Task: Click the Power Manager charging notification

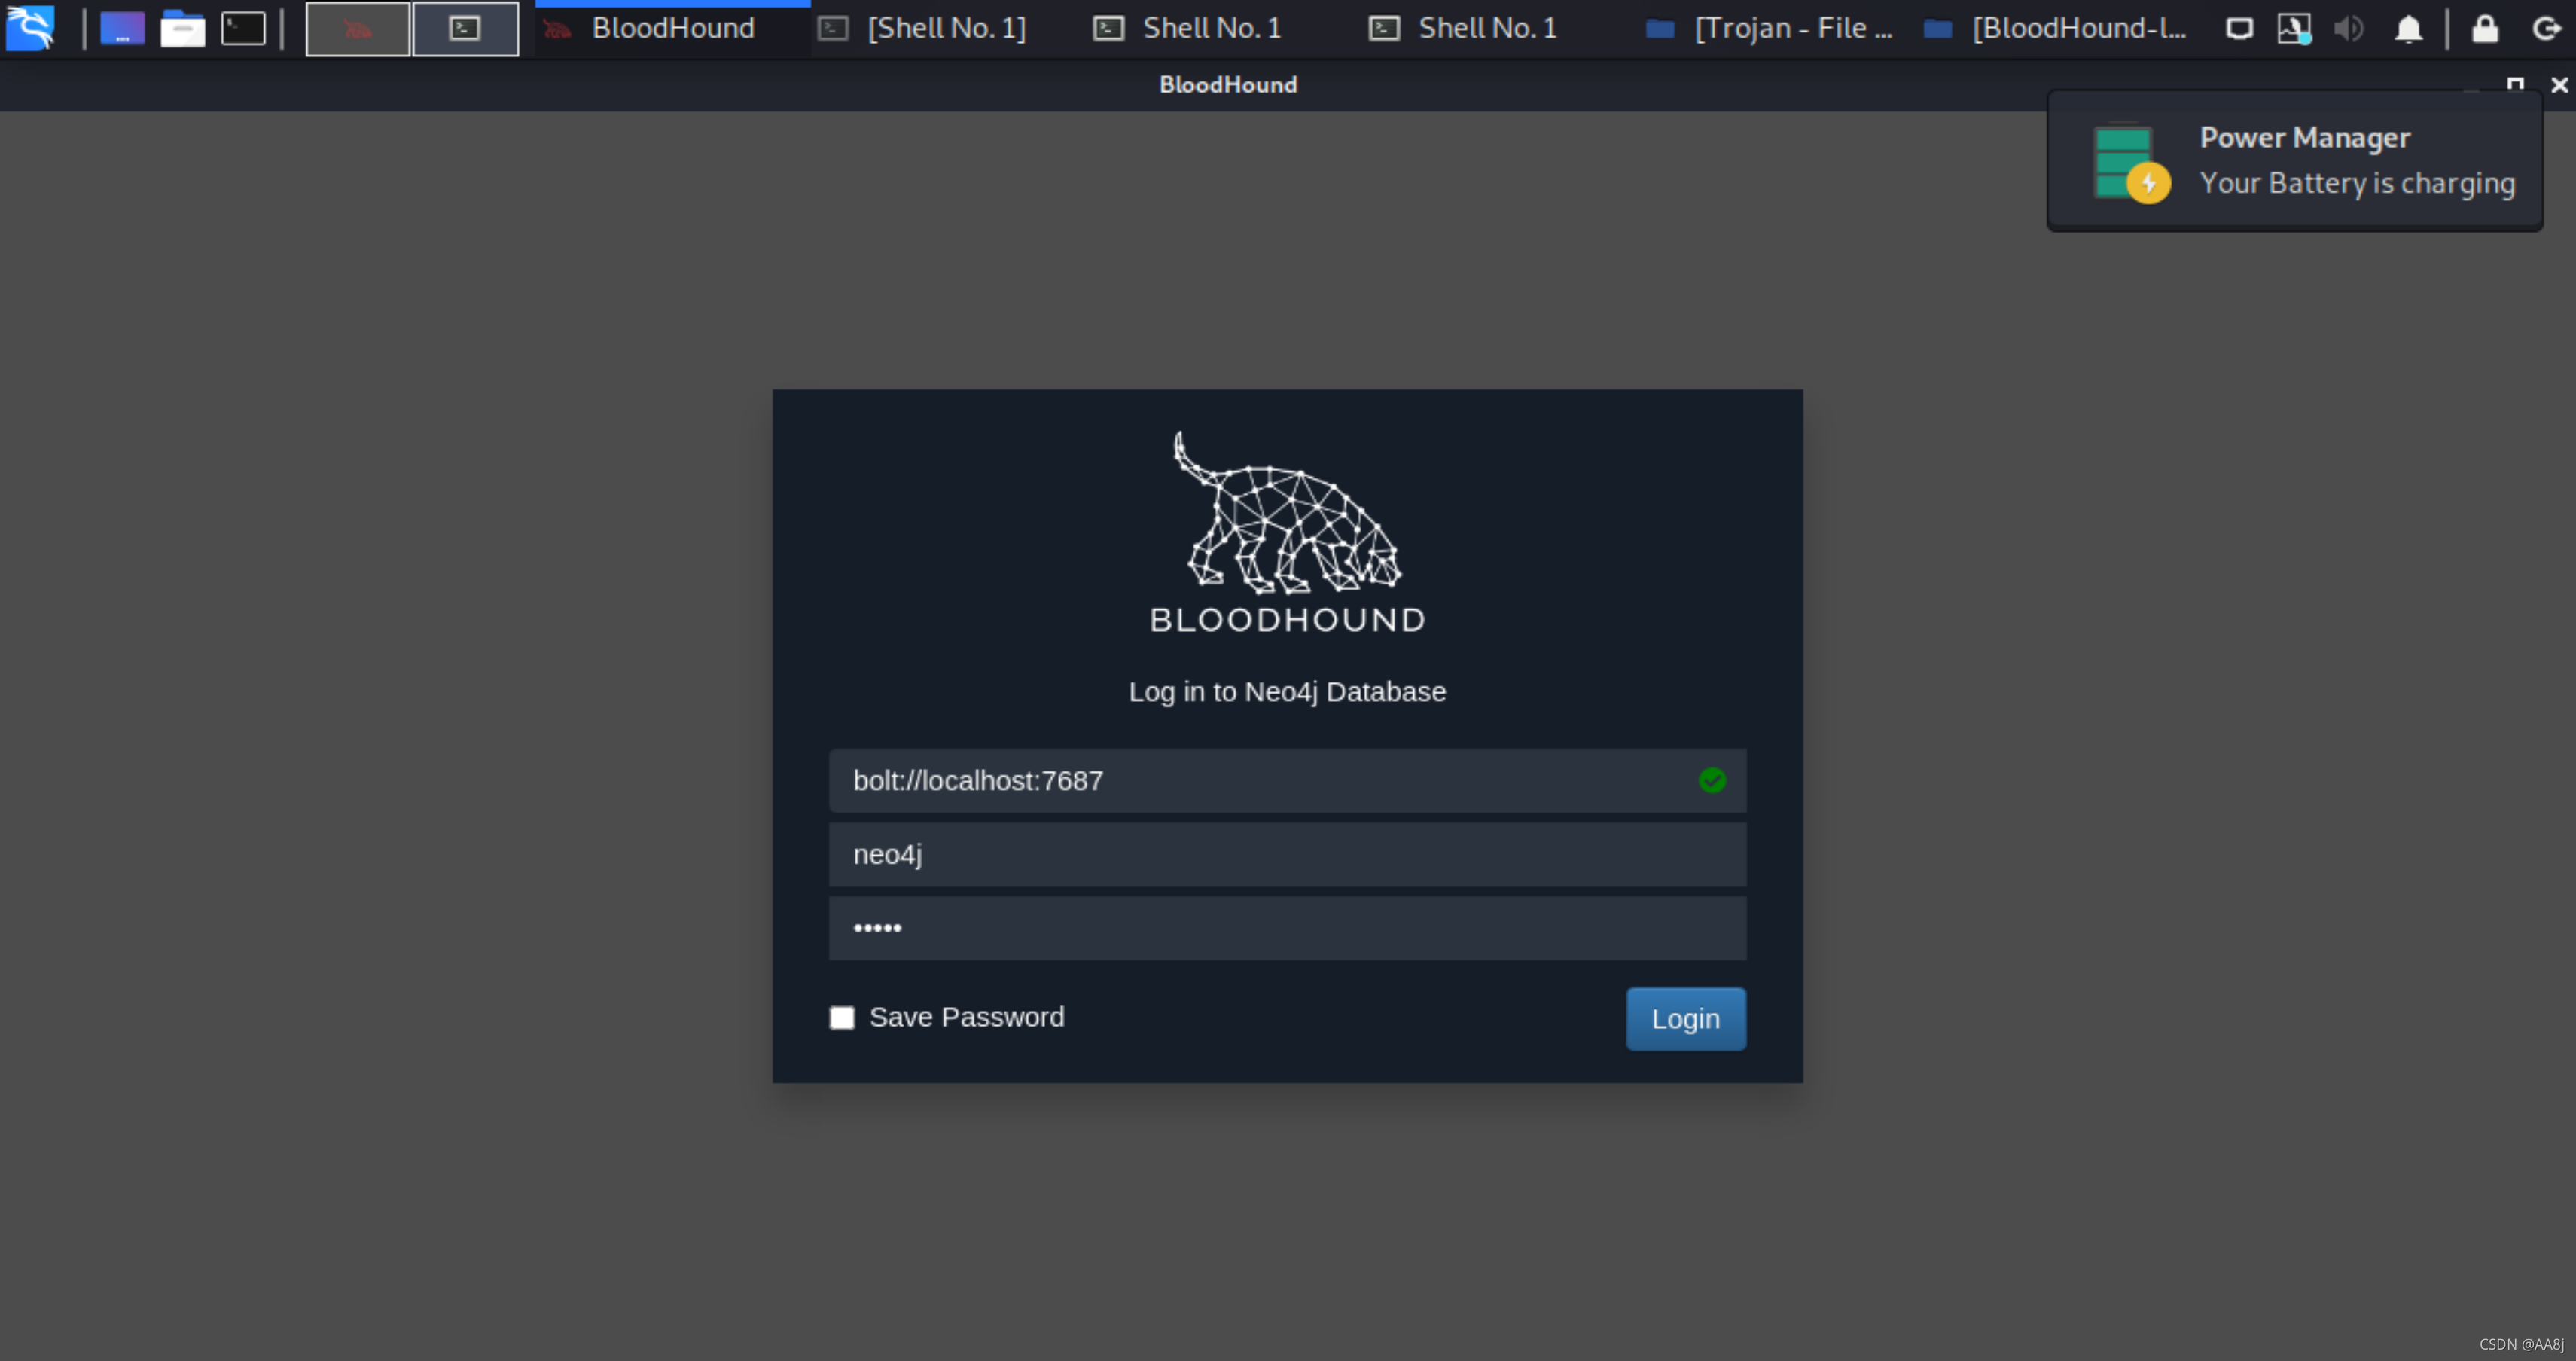Action: coord(2295,161)
